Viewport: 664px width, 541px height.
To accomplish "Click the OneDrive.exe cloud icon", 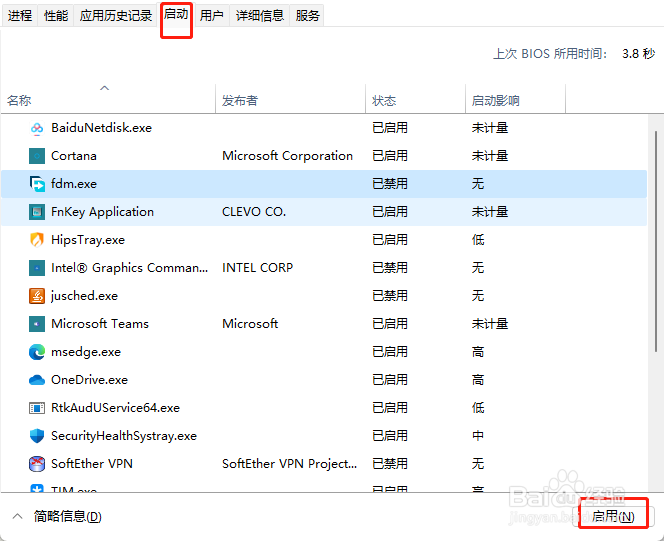I will coord(37,380).
